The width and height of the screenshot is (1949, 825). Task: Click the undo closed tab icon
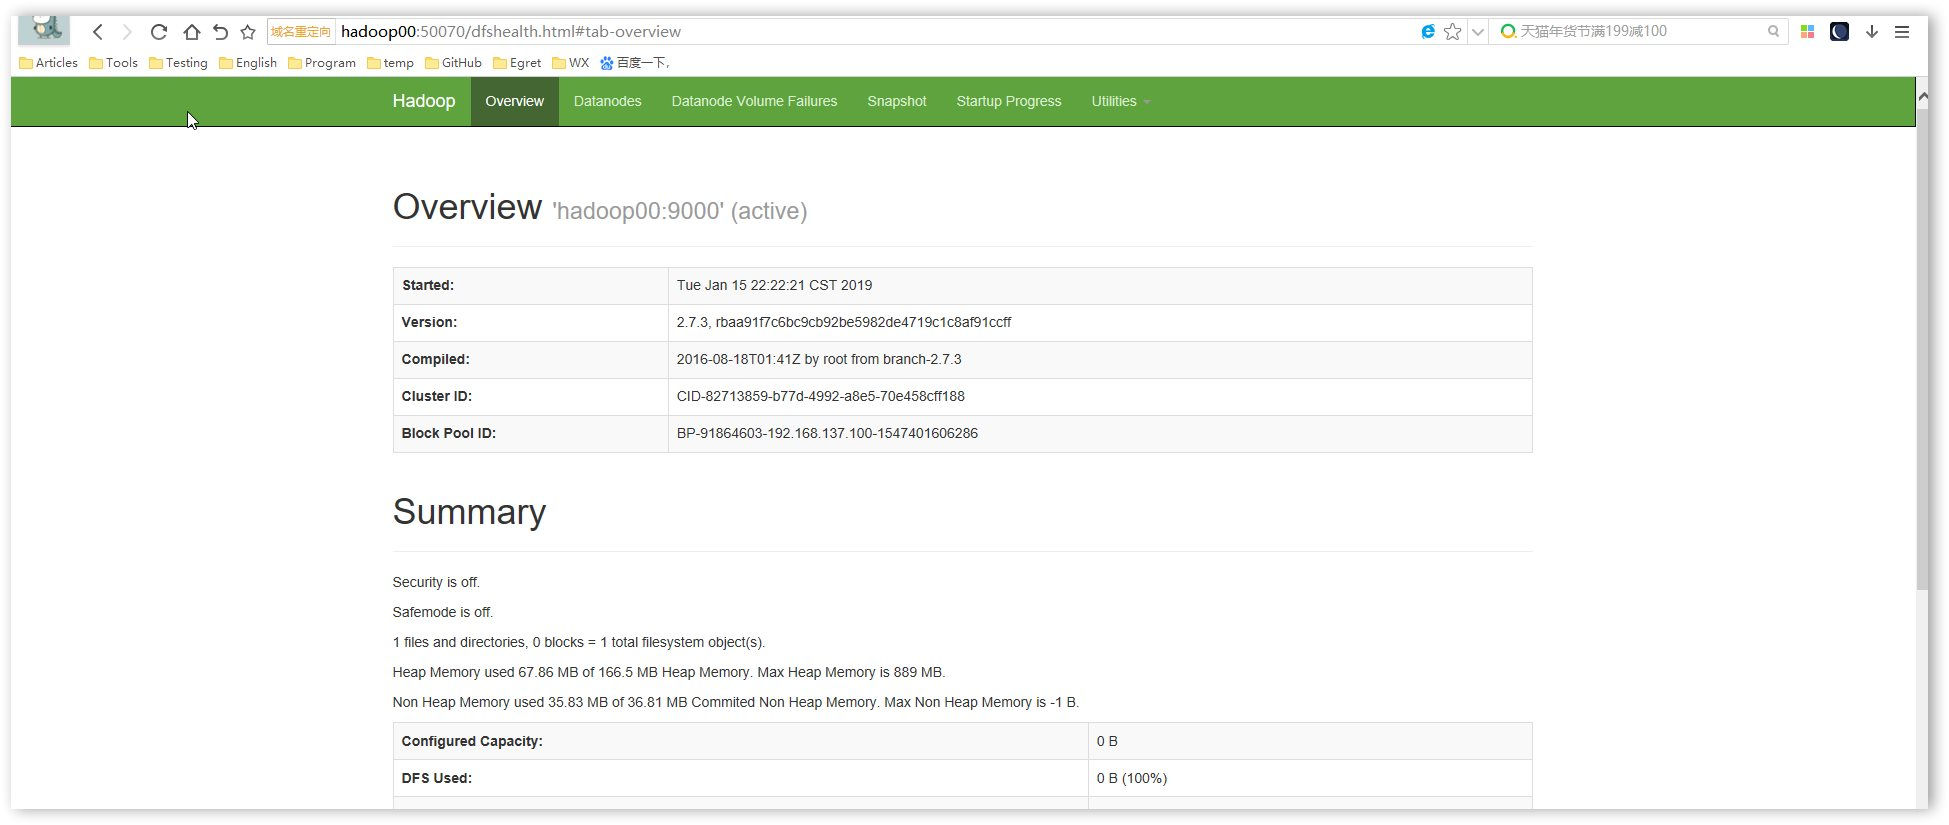point(220,32)
